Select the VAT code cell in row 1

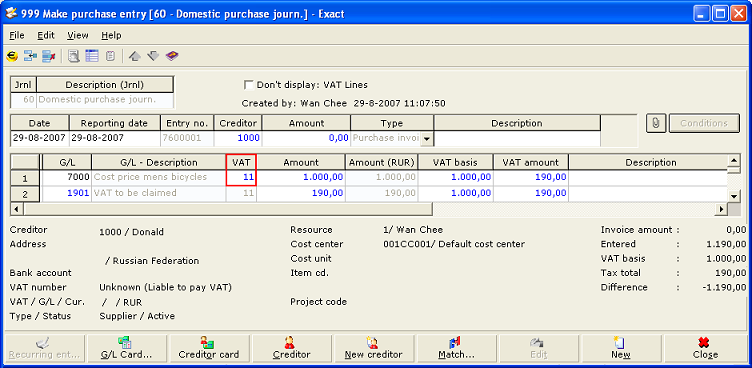[241, 177]
